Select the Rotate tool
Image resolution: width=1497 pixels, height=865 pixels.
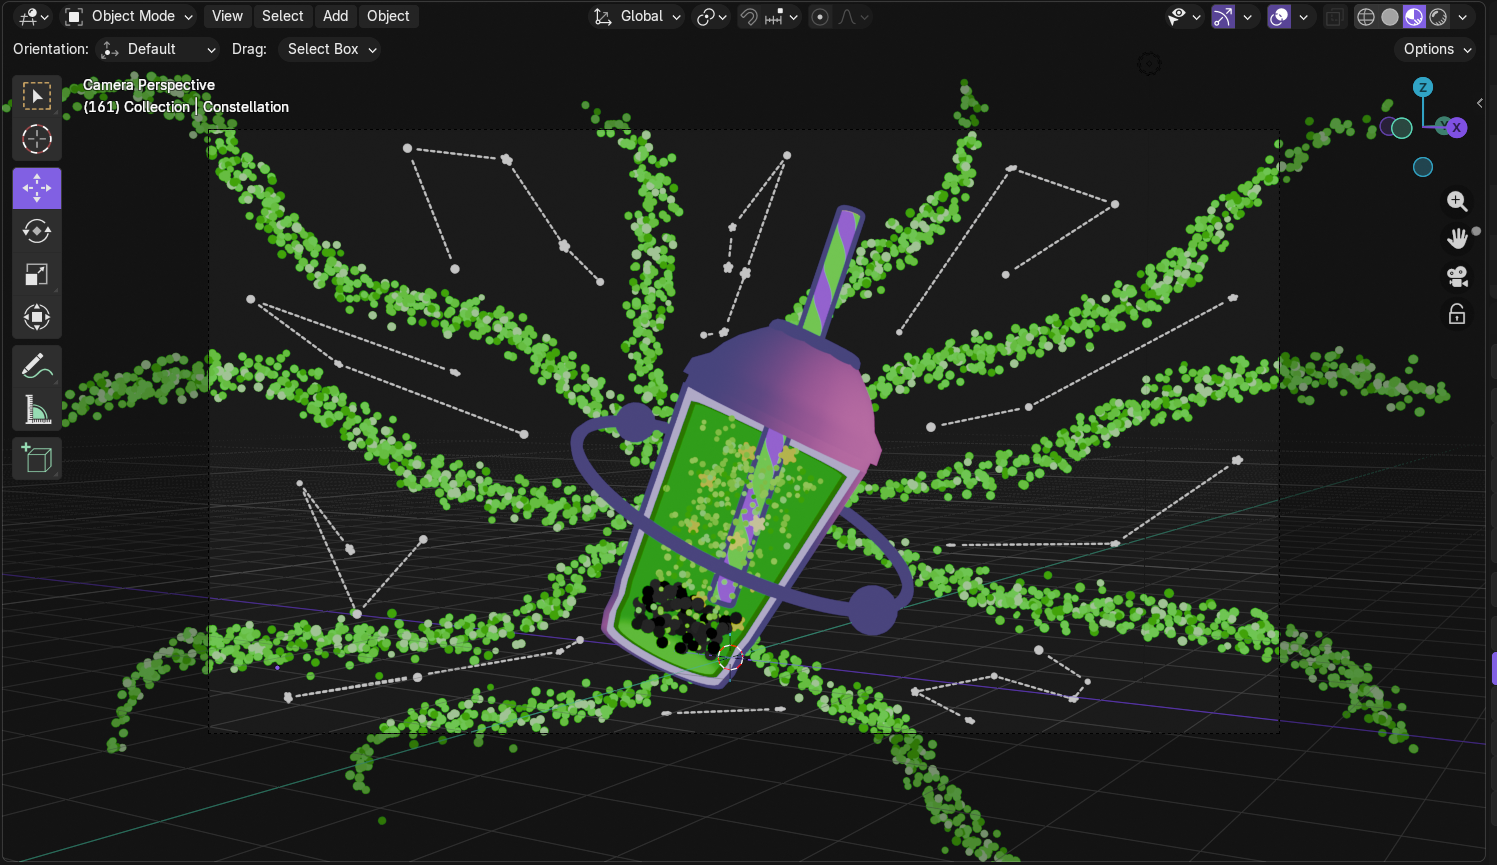(37, 231)
